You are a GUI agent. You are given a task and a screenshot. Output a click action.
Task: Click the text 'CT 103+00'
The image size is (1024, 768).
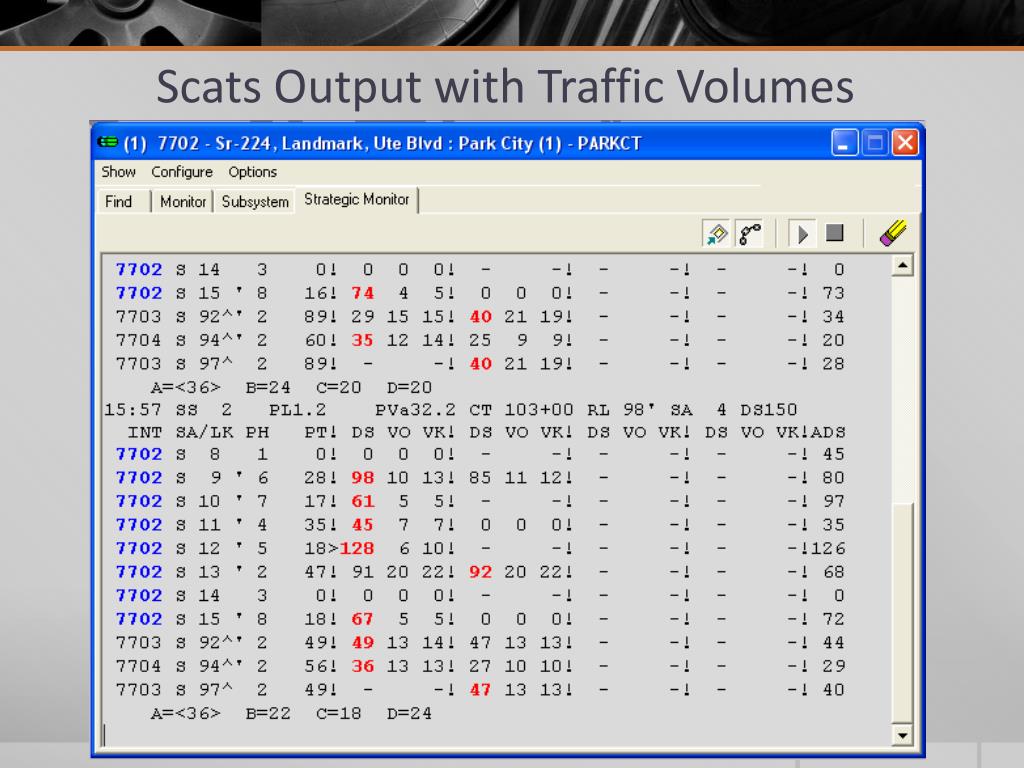[521, 409]
